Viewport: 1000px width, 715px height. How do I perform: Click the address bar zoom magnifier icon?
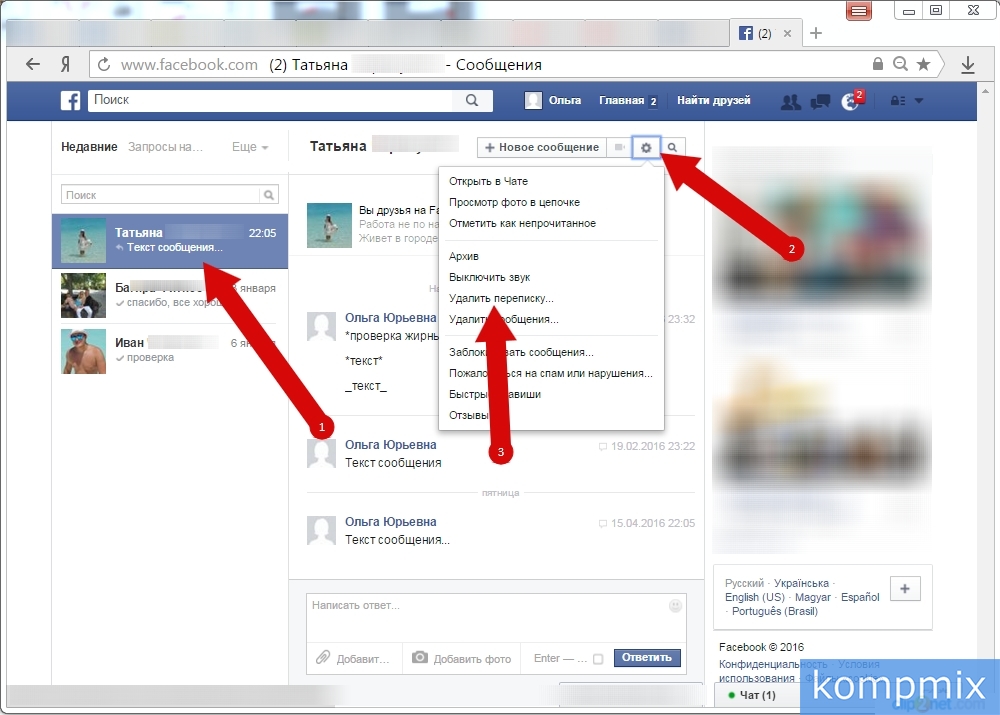coord(900,64)
